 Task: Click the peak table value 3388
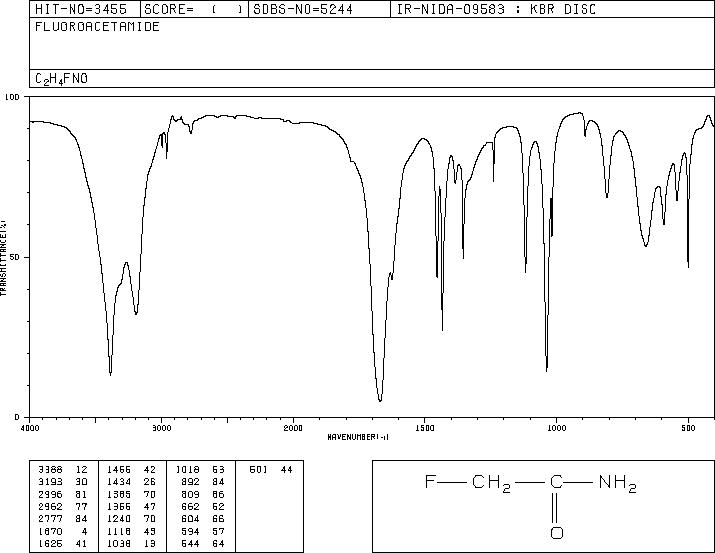coord(50,470)
